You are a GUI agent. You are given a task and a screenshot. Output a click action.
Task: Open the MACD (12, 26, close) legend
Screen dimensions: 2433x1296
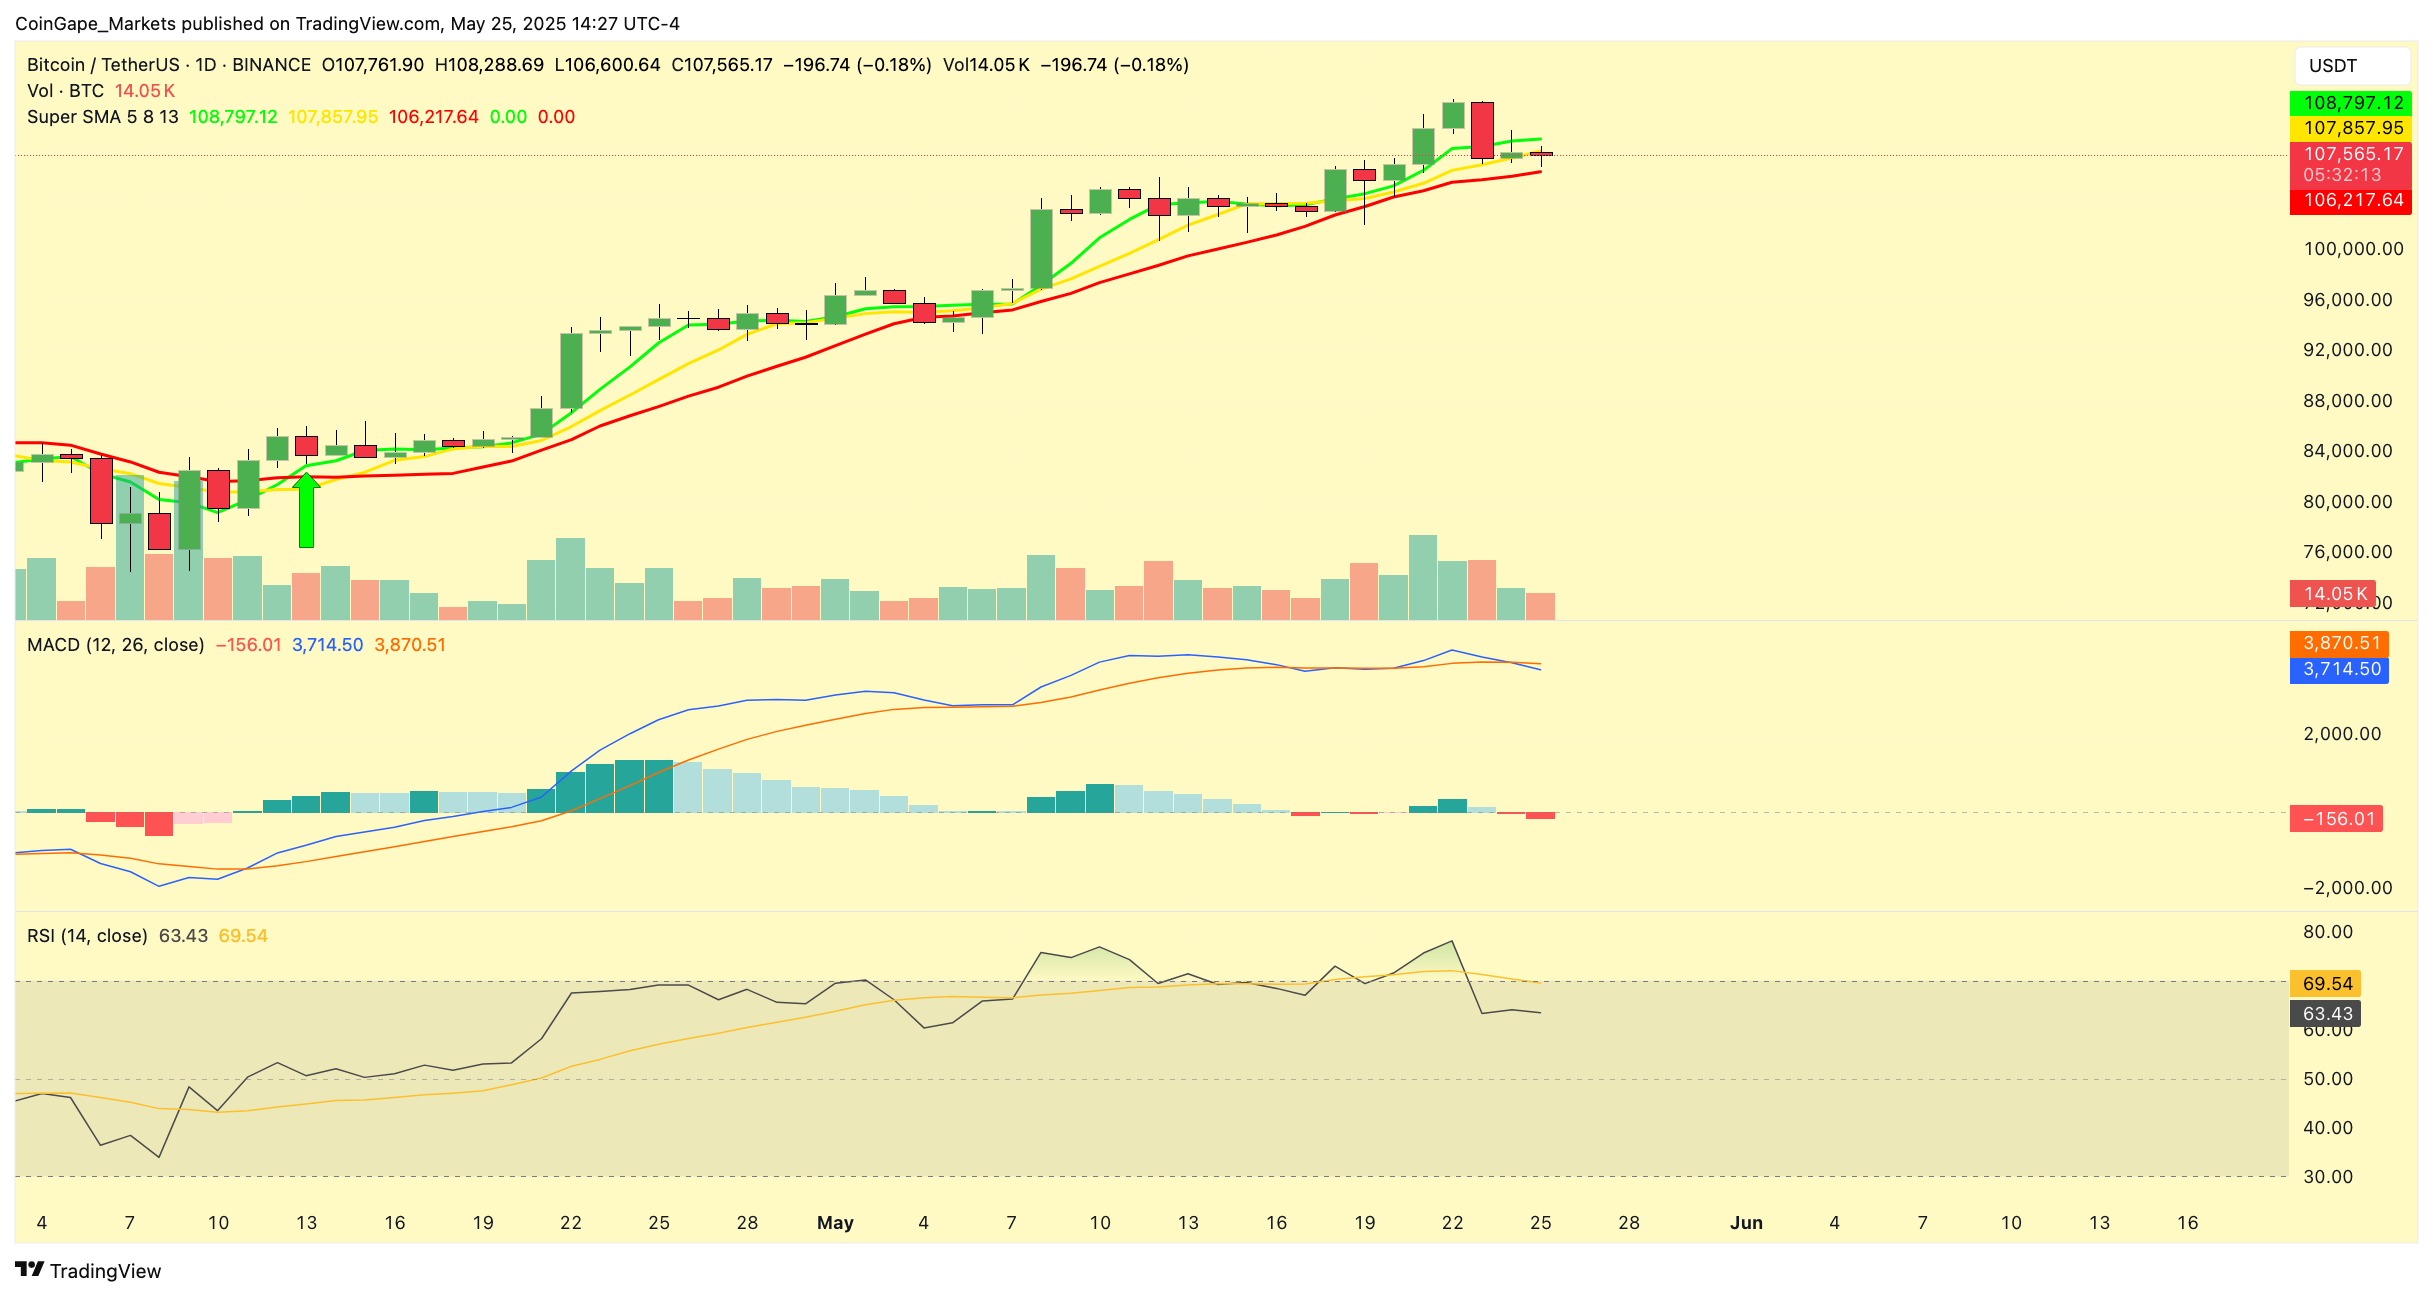click(115, 645)
